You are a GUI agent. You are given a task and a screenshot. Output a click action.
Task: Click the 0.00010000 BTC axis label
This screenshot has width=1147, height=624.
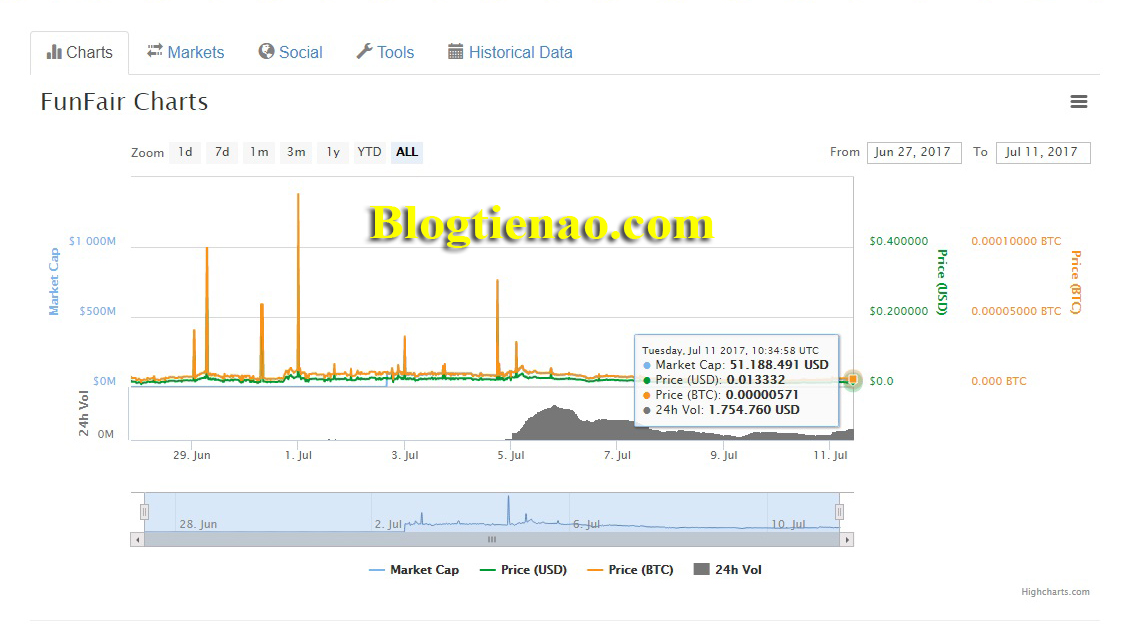click(1016, 241)
